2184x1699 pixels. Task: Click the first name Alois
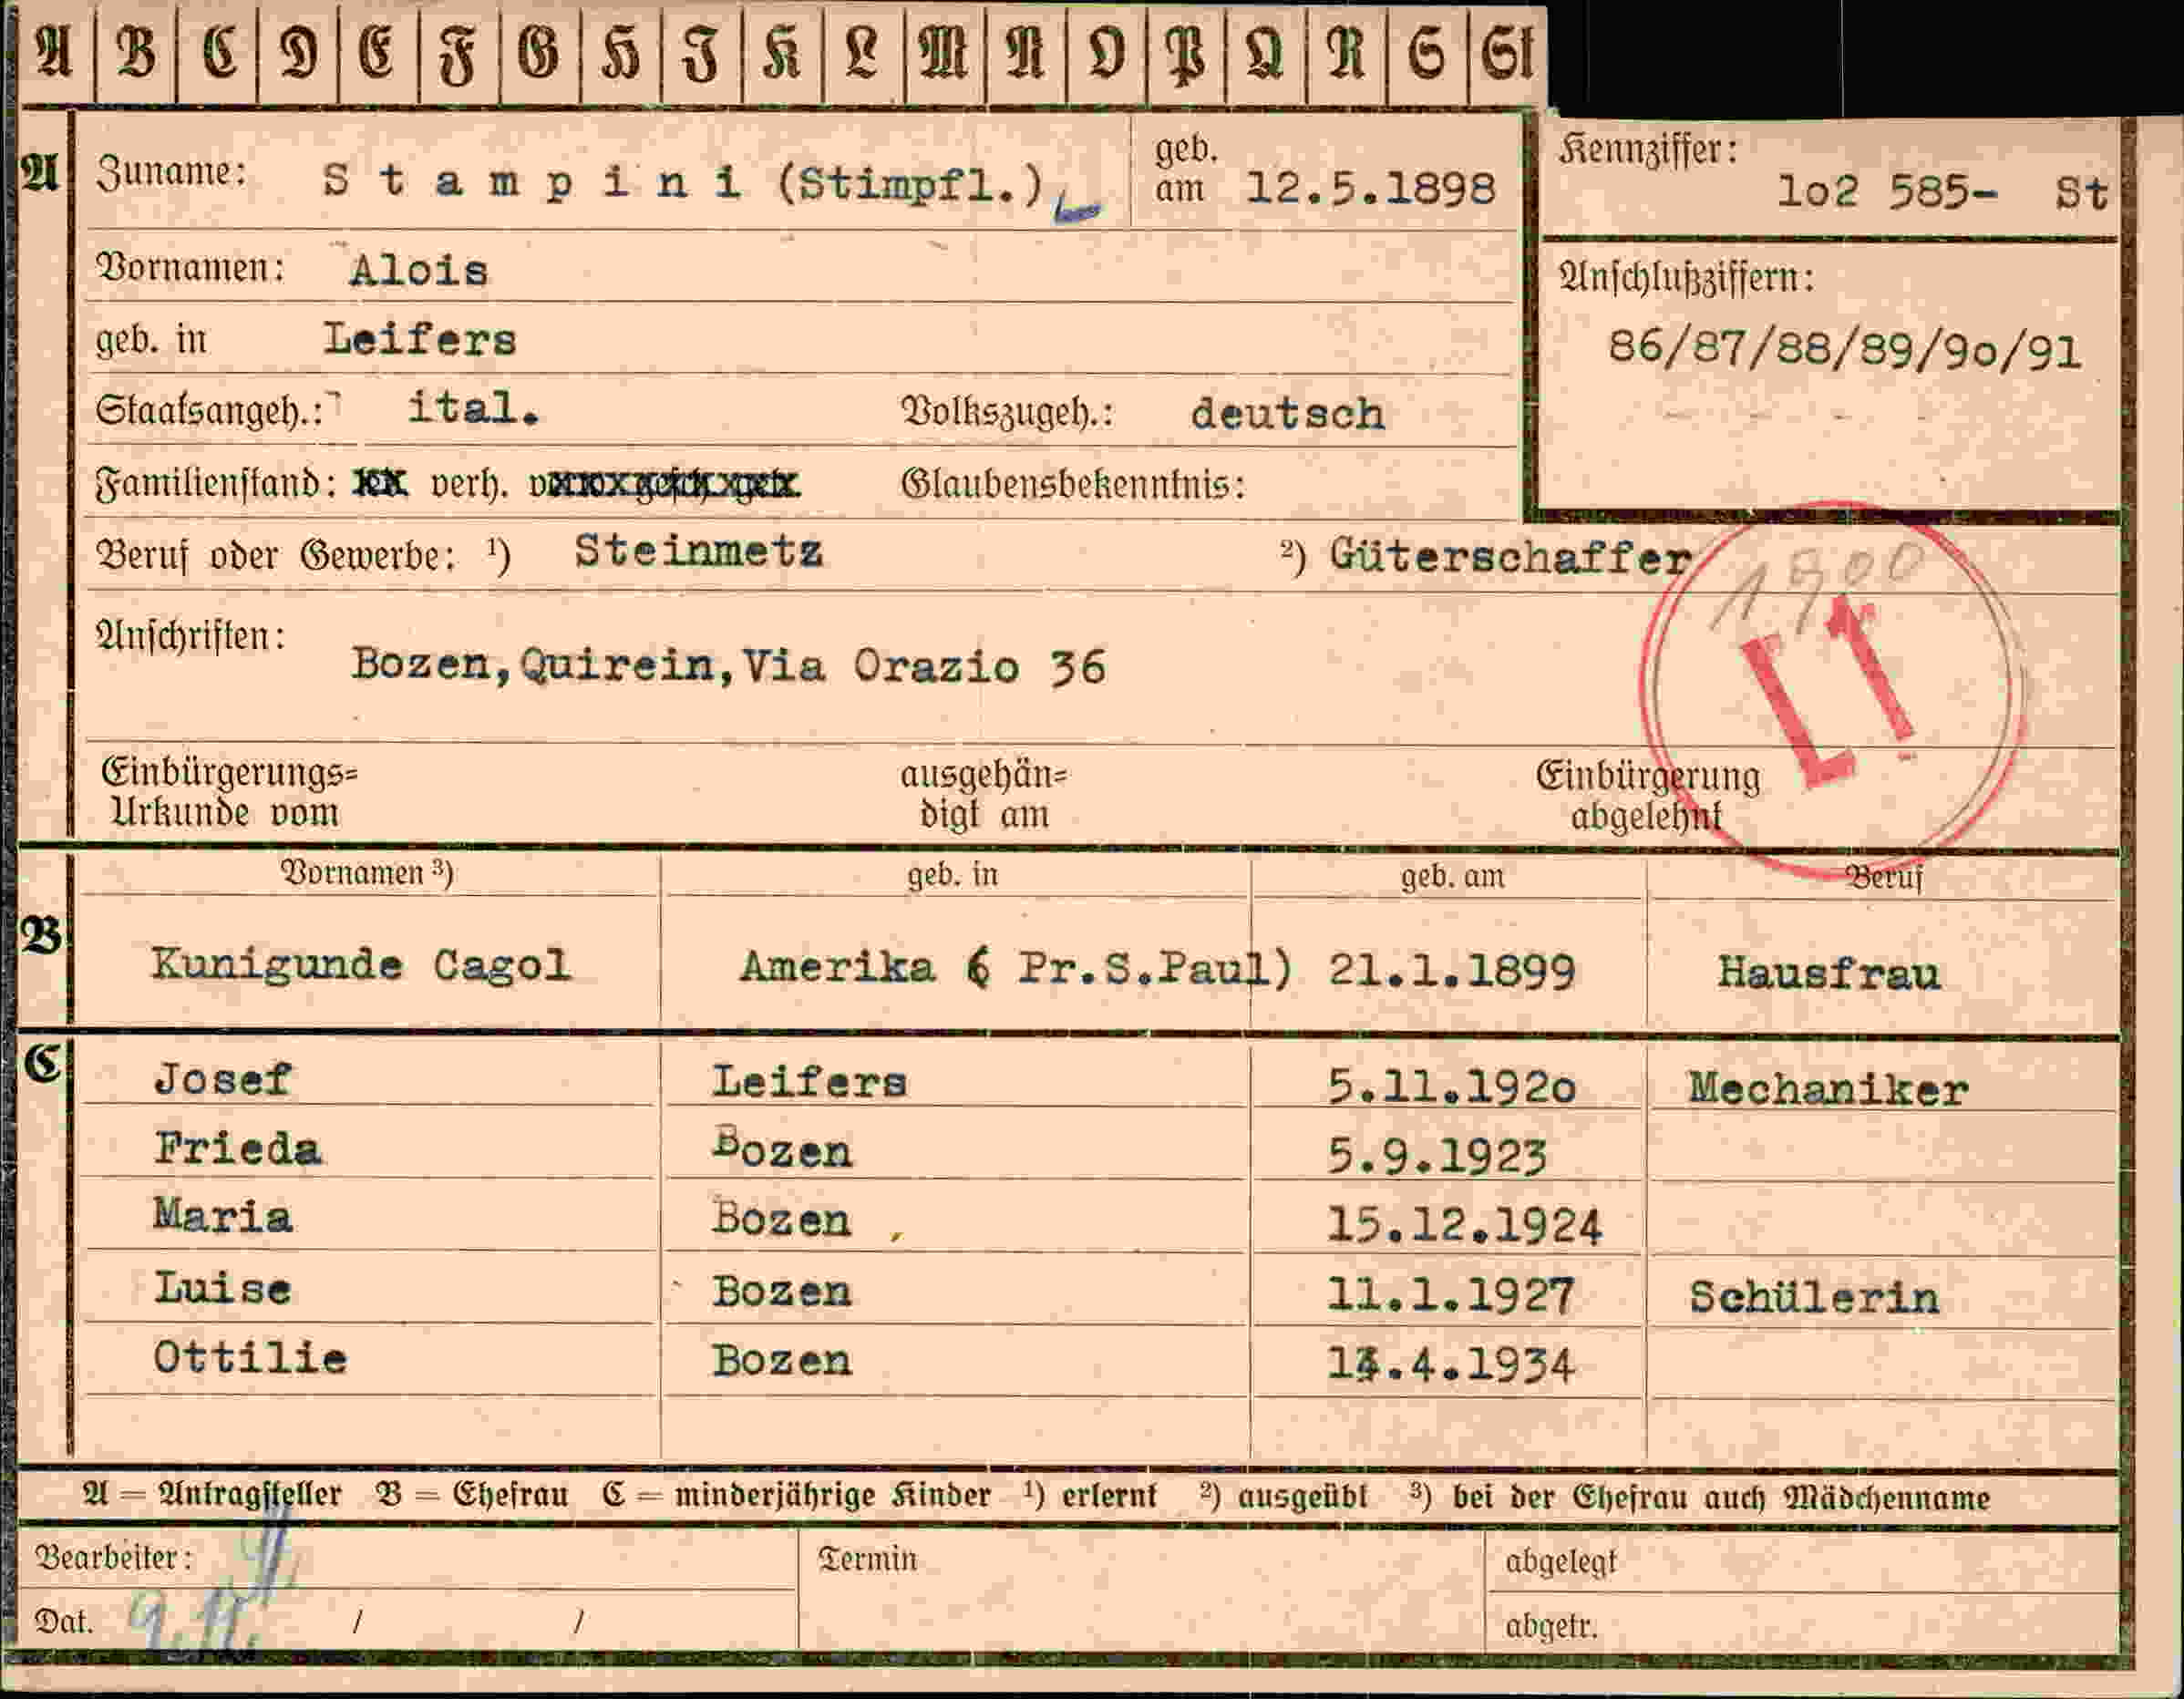pyautogui.click(x=419, y=270)
